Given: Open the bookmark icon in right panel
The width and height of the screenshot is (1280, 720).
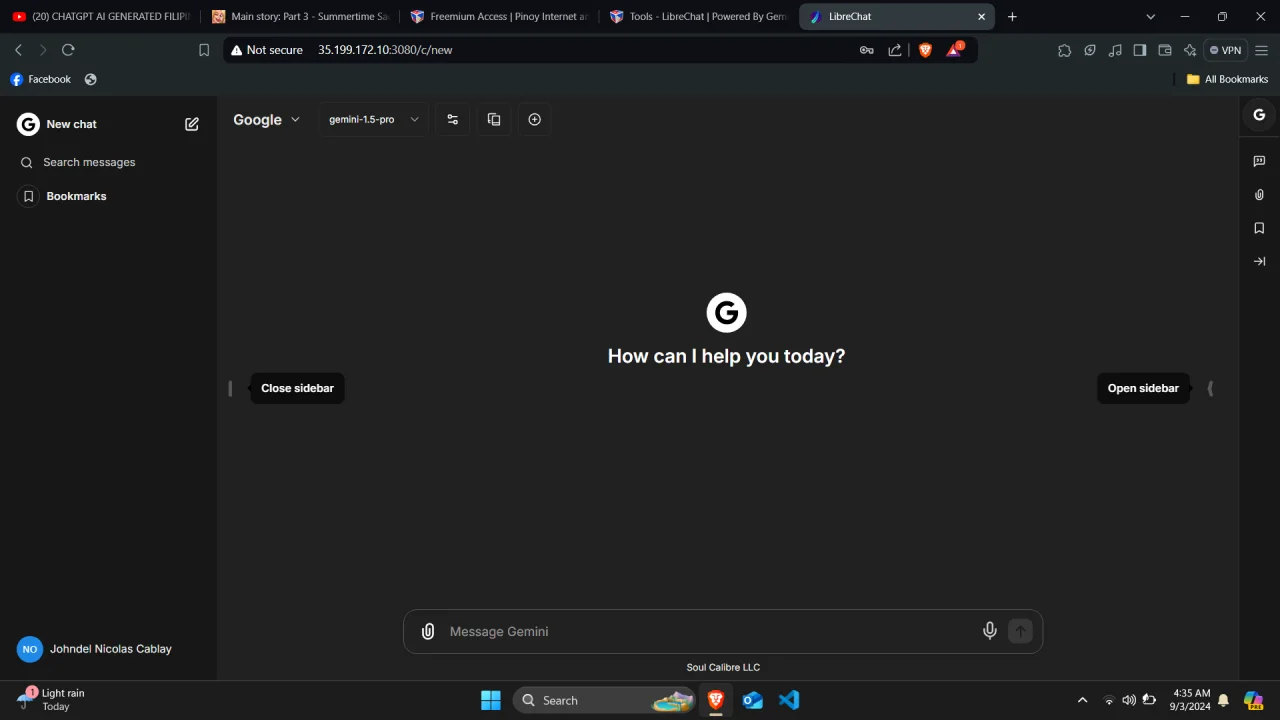Looking at the screenshot, I should (x=1259, y=228).
